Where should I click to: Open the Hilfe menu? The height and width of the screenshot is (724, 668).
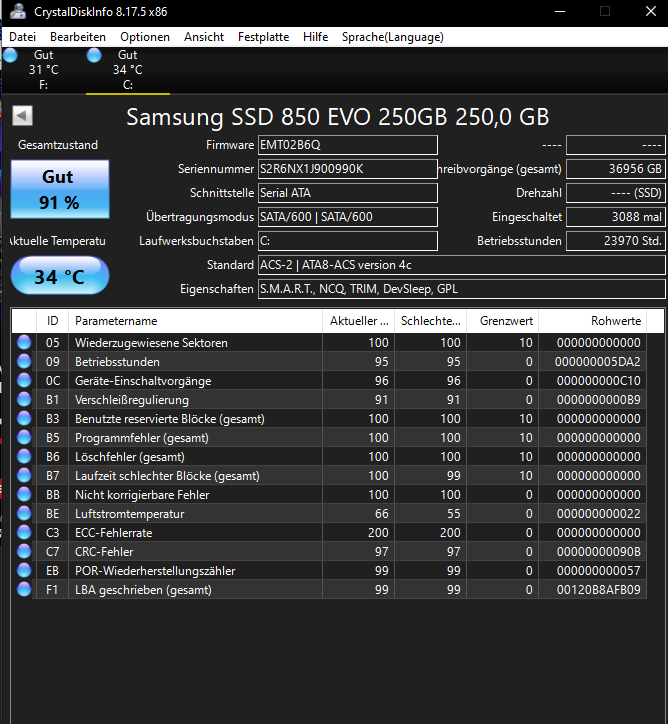(x=316, y=37)
